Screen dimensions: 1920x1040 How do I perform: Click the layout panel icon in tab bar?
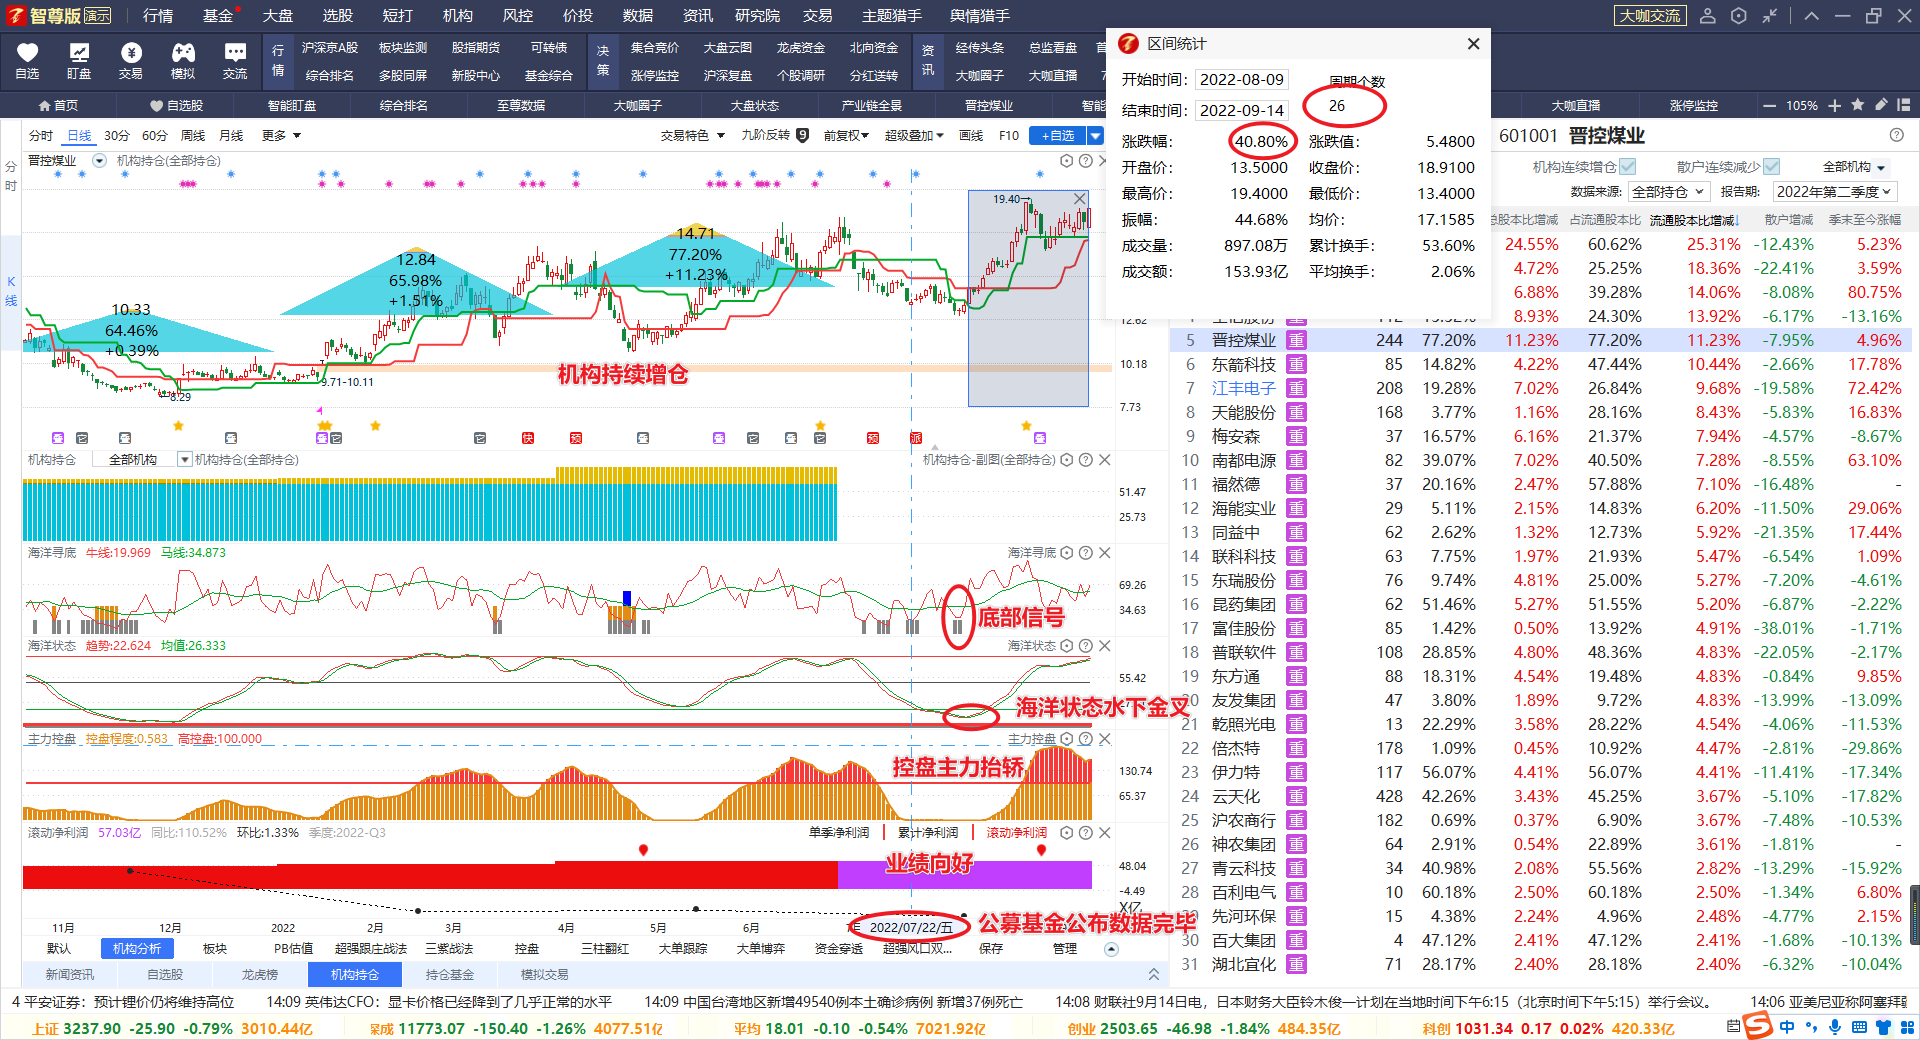click(1904, 104)
